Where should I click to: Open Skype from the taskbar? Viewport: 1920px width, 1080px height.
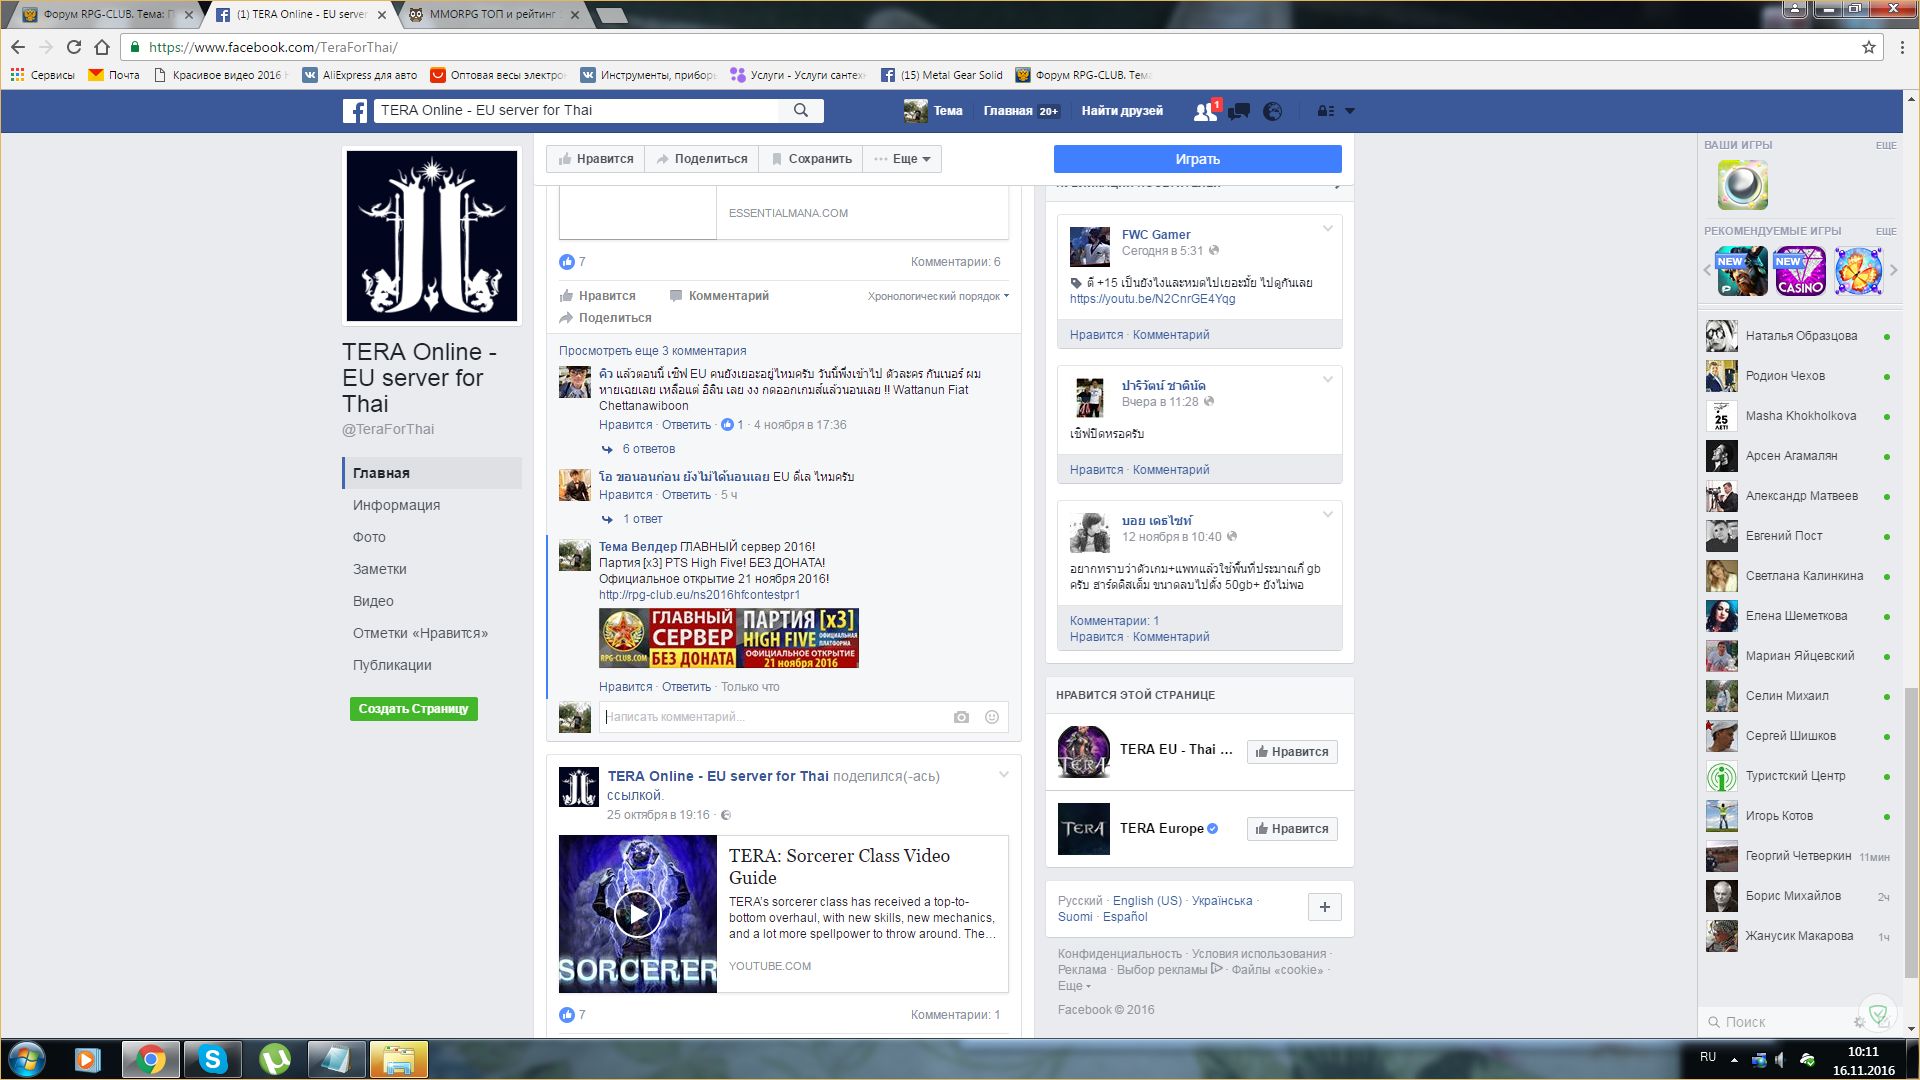tap(213, 1059)
